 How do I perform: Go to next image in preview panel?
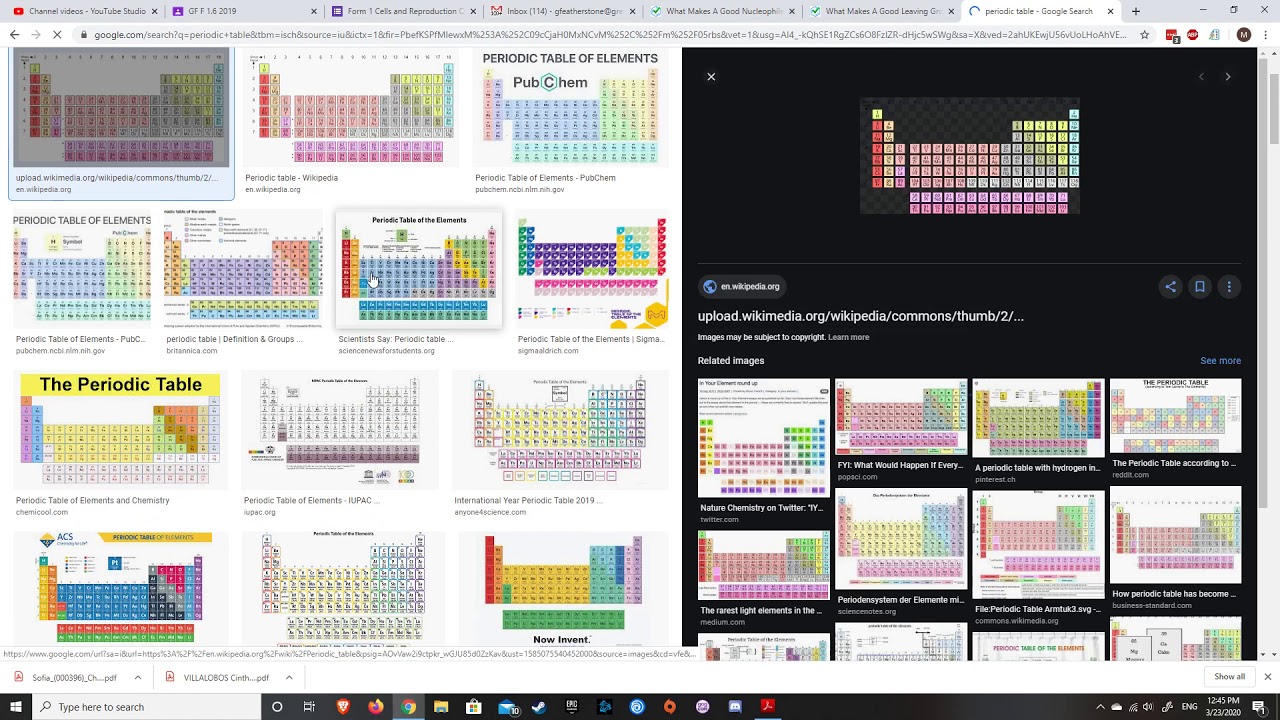click(x=1228, y=77)
